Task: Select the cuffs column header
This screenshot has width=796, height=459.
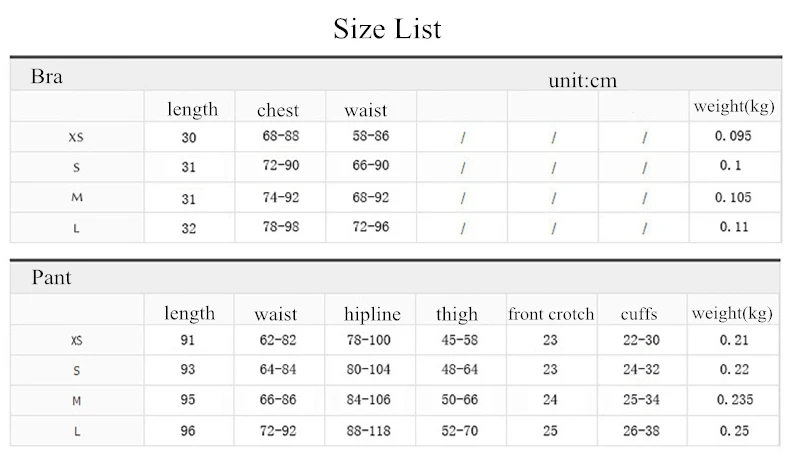Action: 639,314
